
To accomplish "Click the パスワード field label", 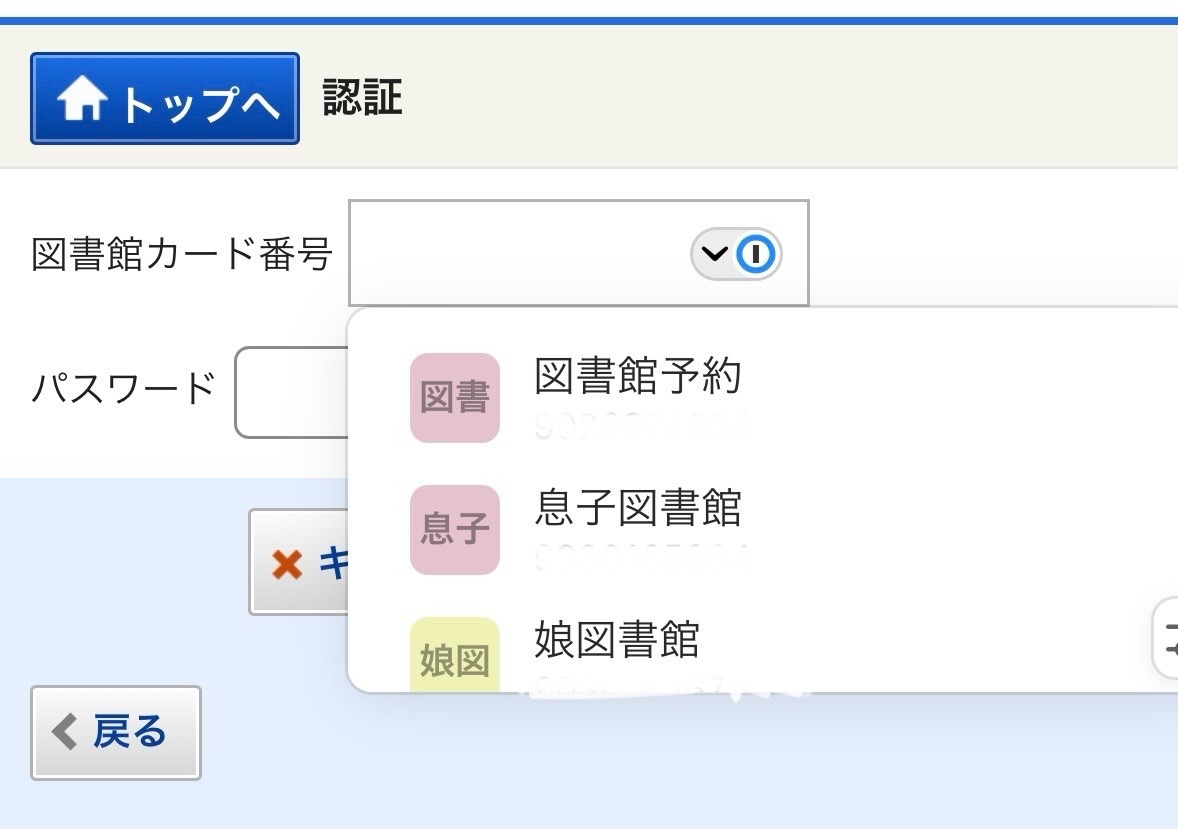I will coord(123,387).
